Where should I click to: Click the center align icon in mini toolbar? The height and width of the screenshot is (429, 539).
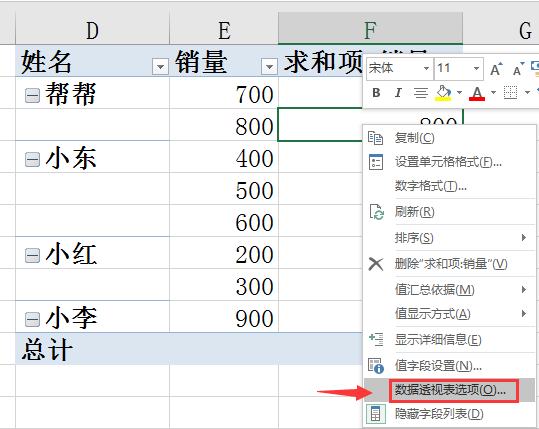point(421,93)
